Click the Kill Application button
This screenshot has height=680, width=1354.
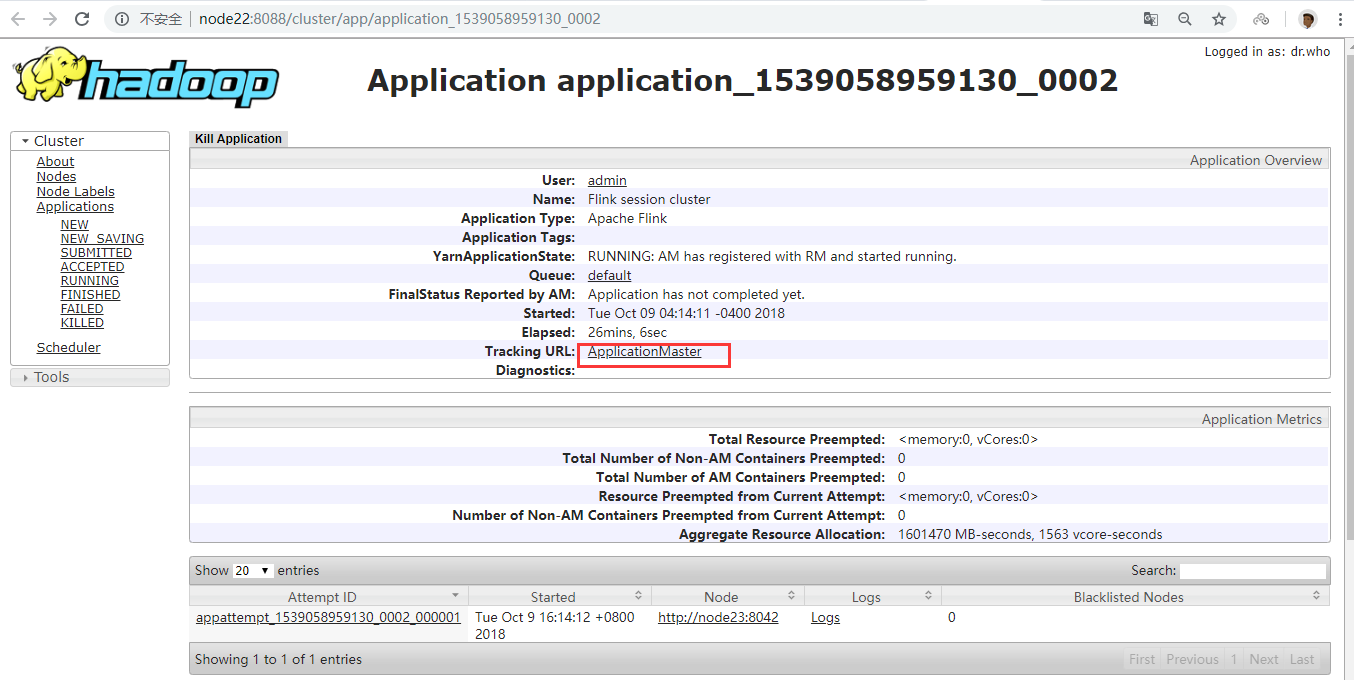pyautogui.click(x=238, y=139)
